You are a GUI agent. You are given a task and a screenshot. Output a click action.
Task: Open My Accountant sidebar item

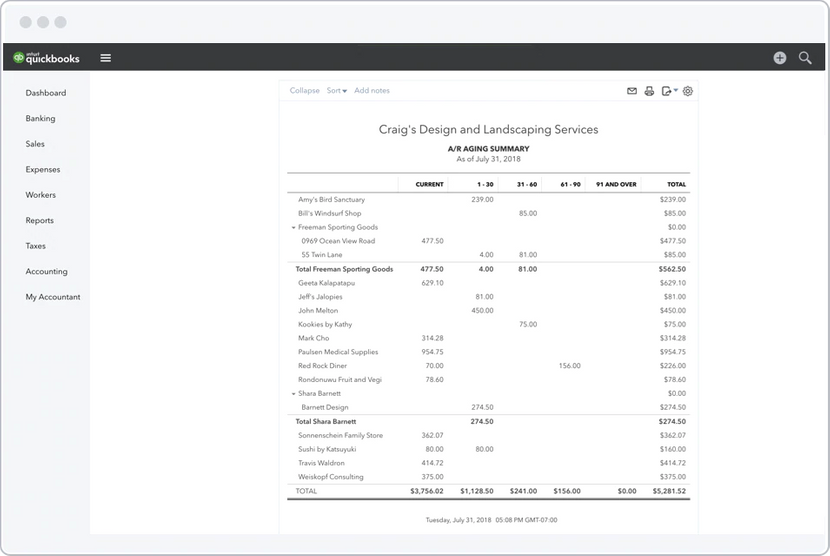tap(53, 297)
